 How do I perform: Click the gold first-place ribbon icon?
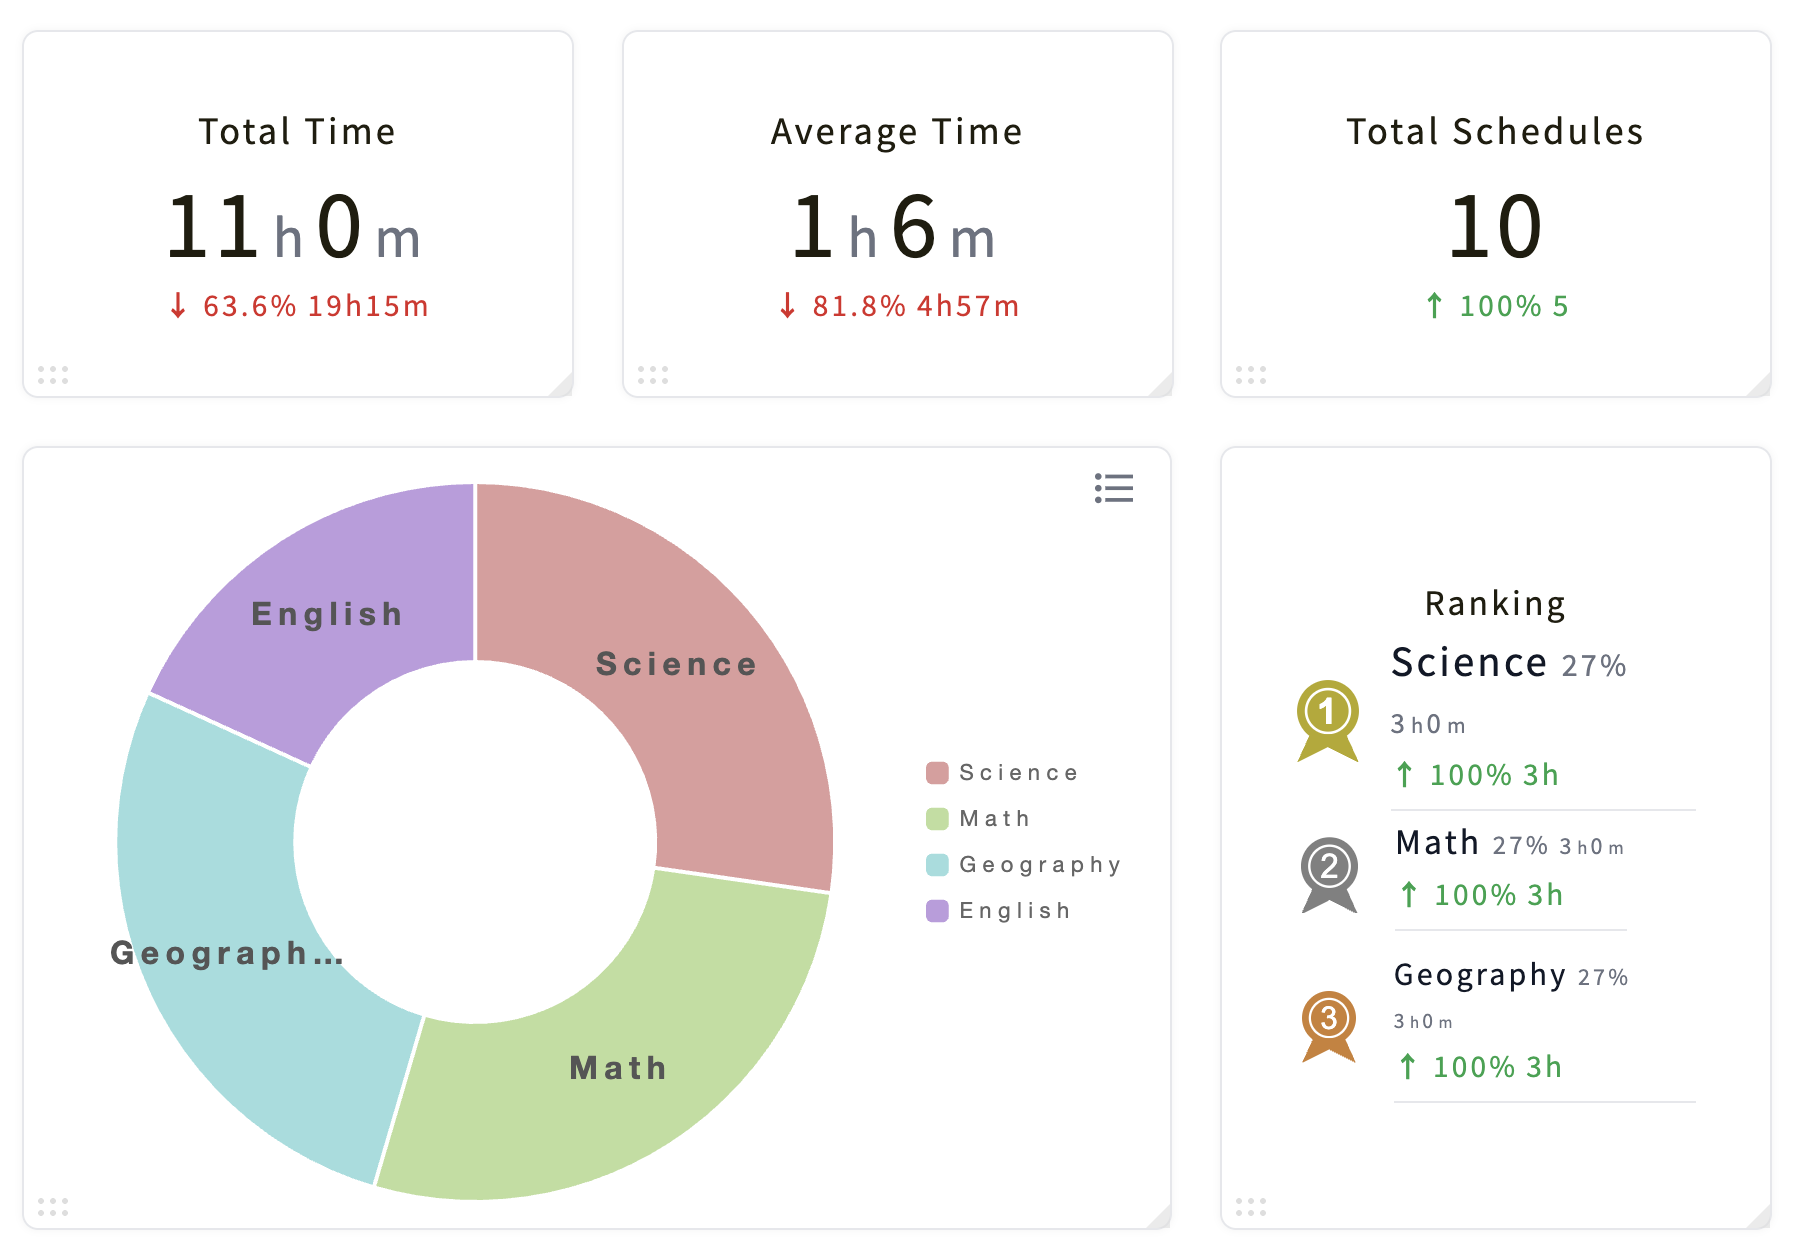tap(1328, 721)
